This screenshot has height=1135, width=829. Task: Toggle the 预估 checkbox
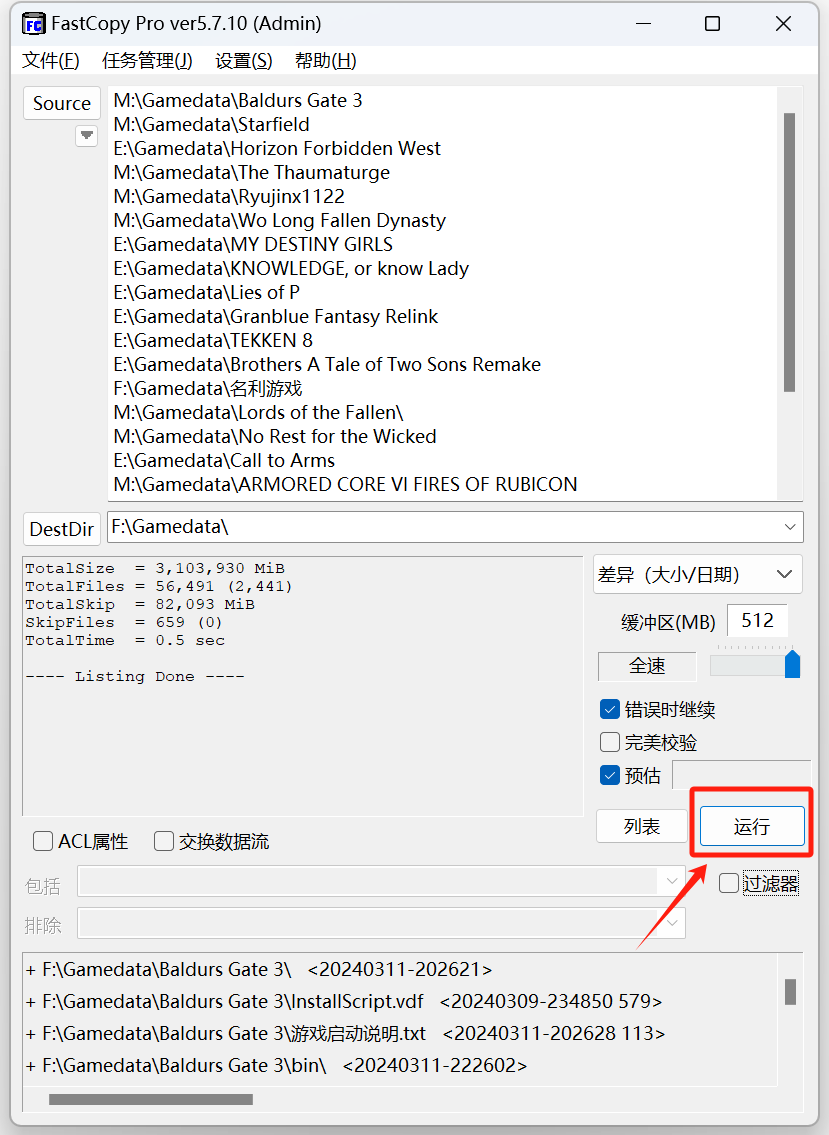[610, 775]
